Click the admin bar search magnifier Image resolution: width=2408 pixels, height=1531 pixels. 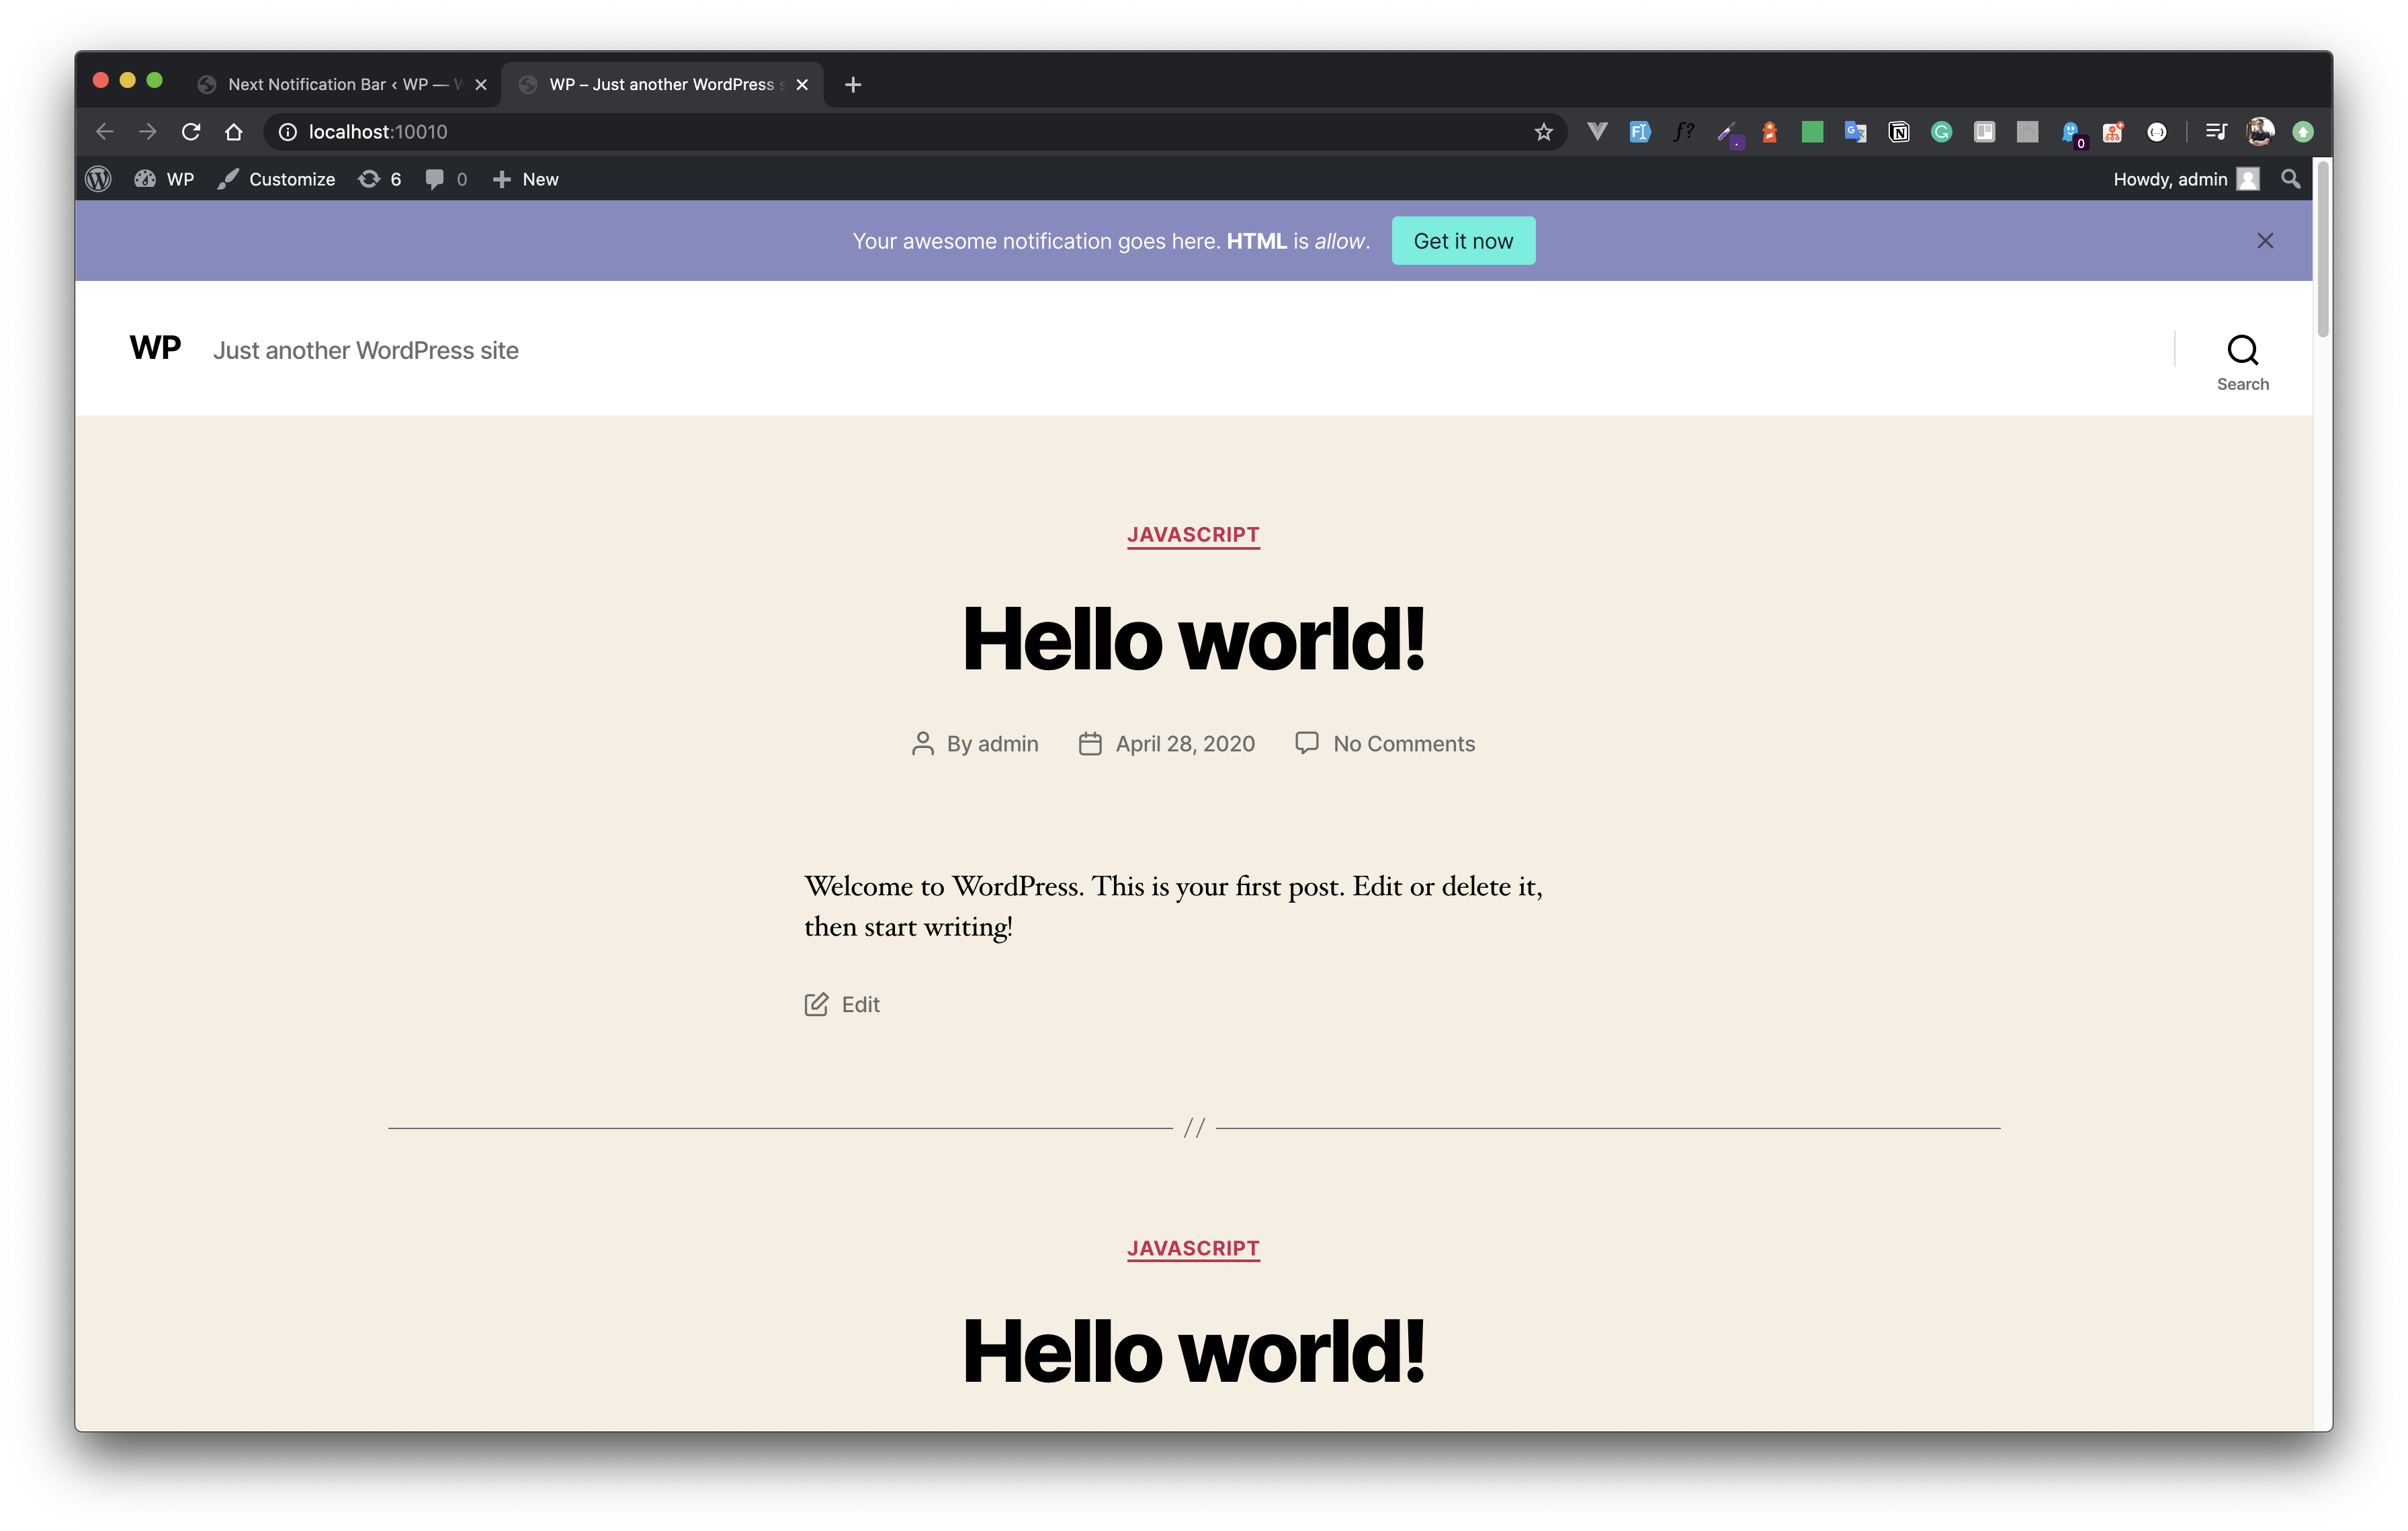pos(2290,179)
